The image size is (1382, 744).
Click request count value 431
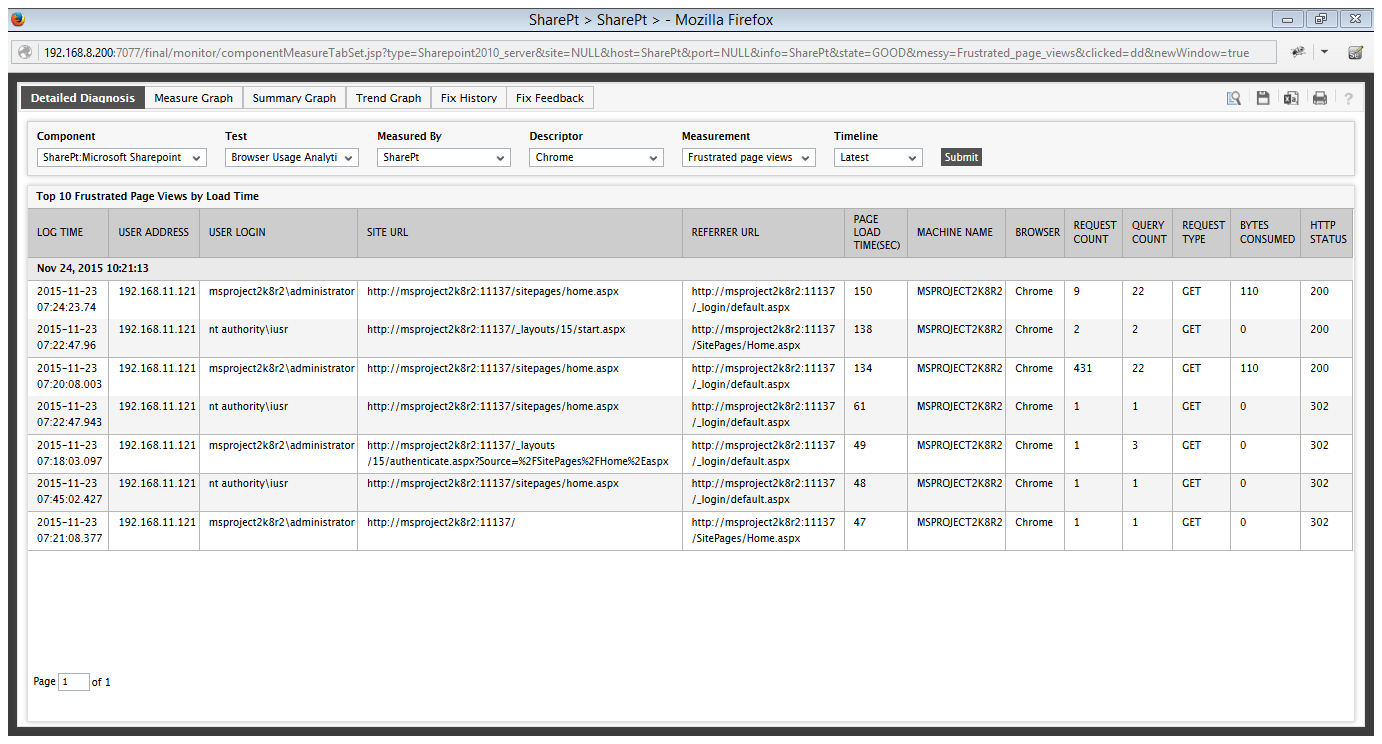click(1083, 369)
